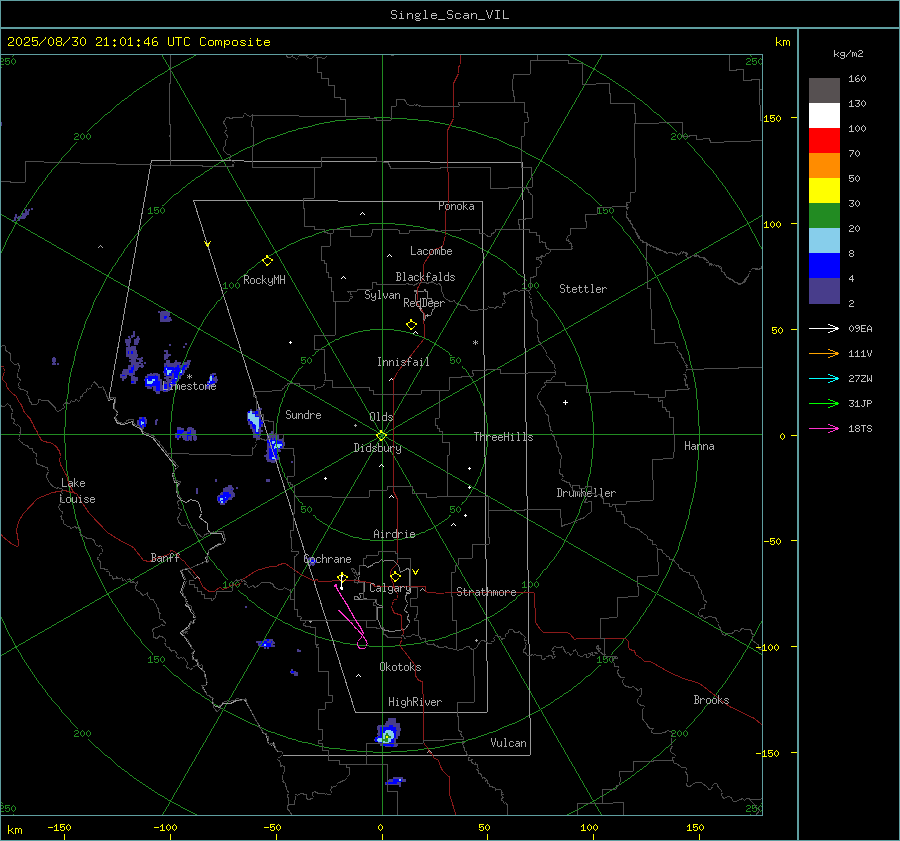Click the Okotoks city label
The image size is (900, 841).
tap(400, 667)
